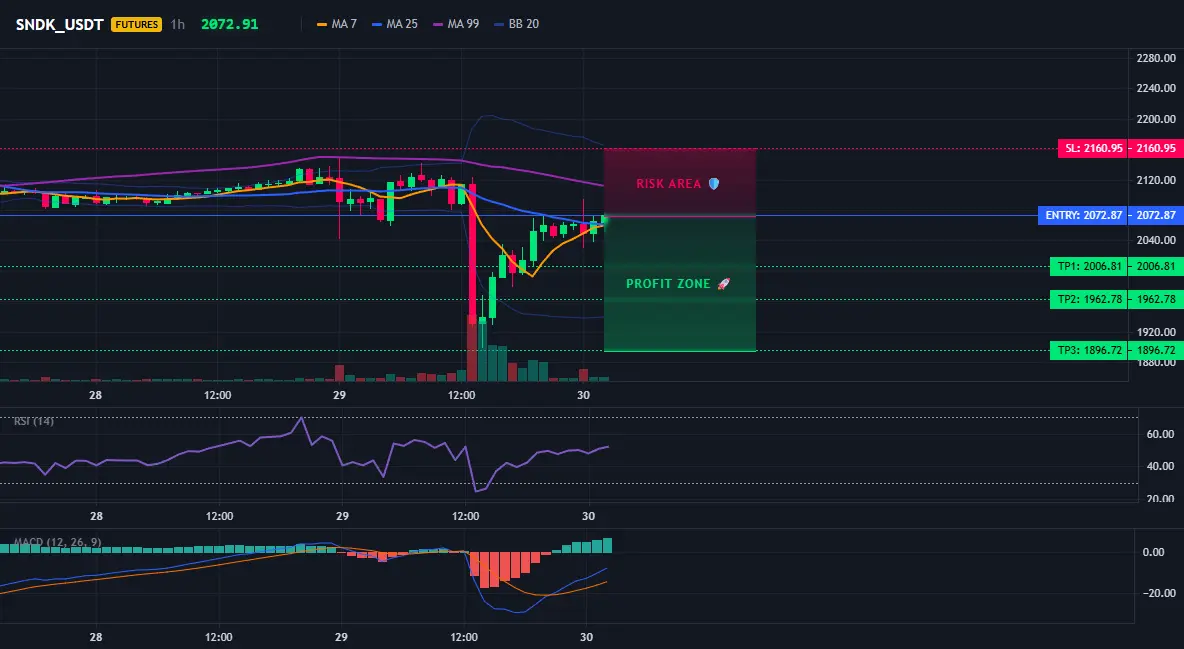Click the 1920.00 price axis value
1184x649 pixels.
[x=1156, y=332]
